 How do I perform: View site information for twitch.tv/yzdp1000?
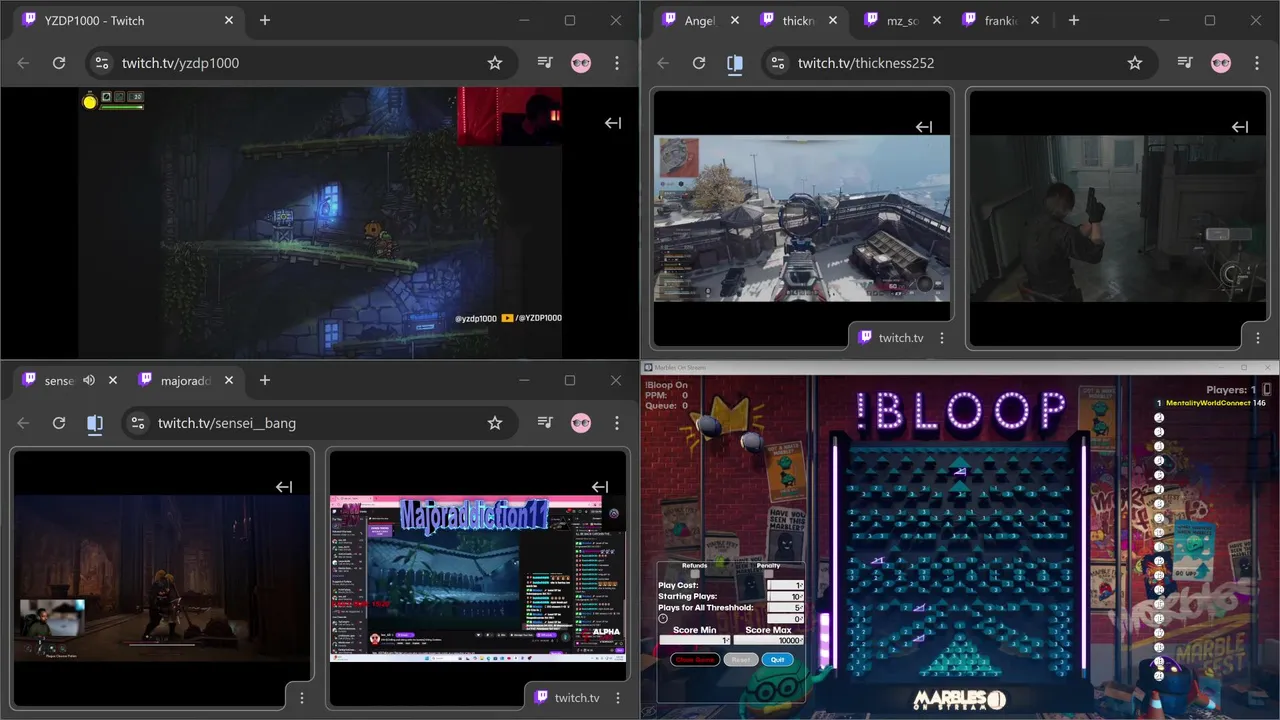coord(101,63)
